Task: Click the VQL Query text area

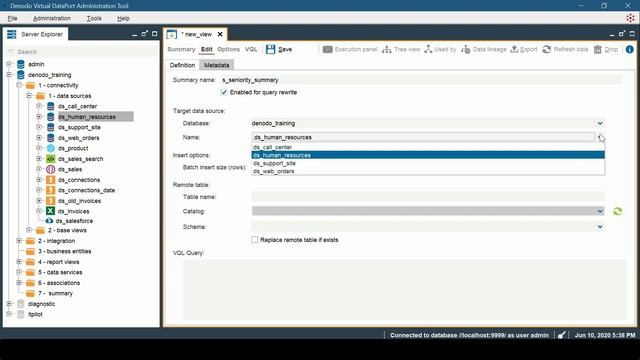Action: (404, 289)
